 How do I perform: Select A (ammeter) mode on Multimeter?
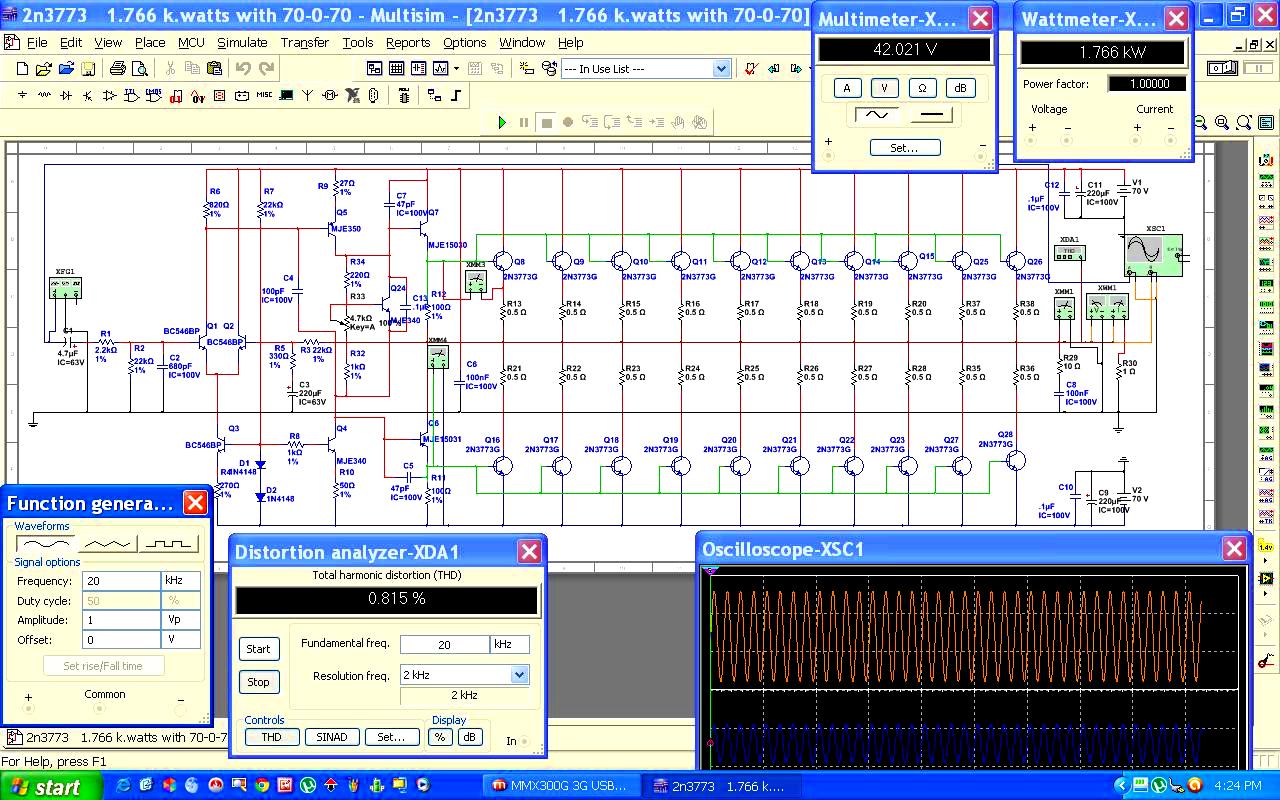point(847,88)
